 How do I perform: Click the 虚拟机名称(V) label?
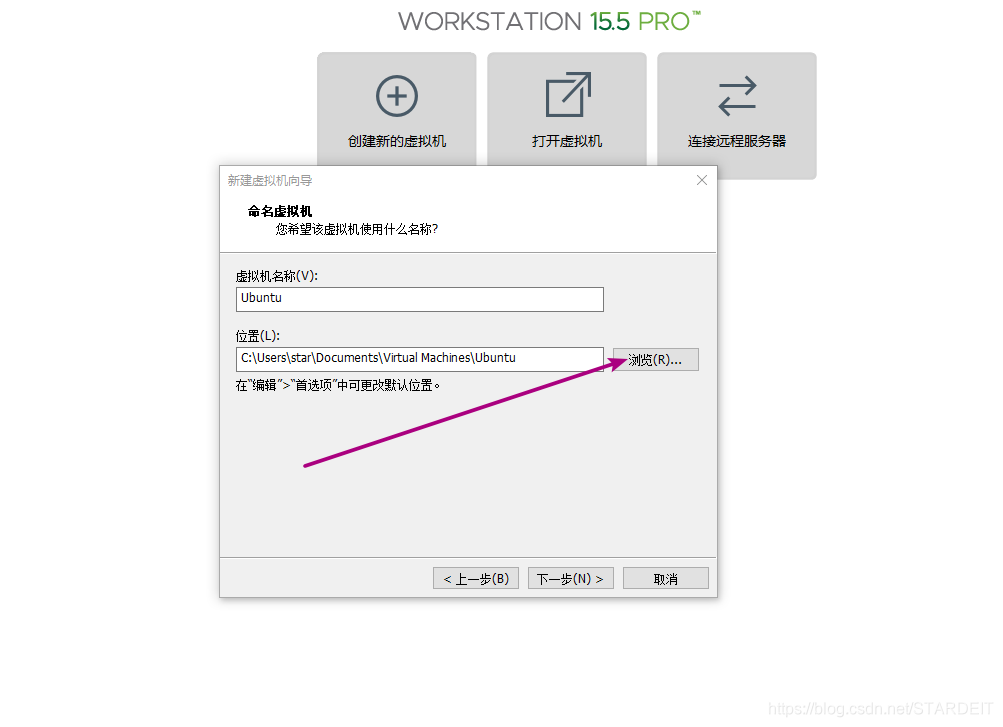[276, 276]
